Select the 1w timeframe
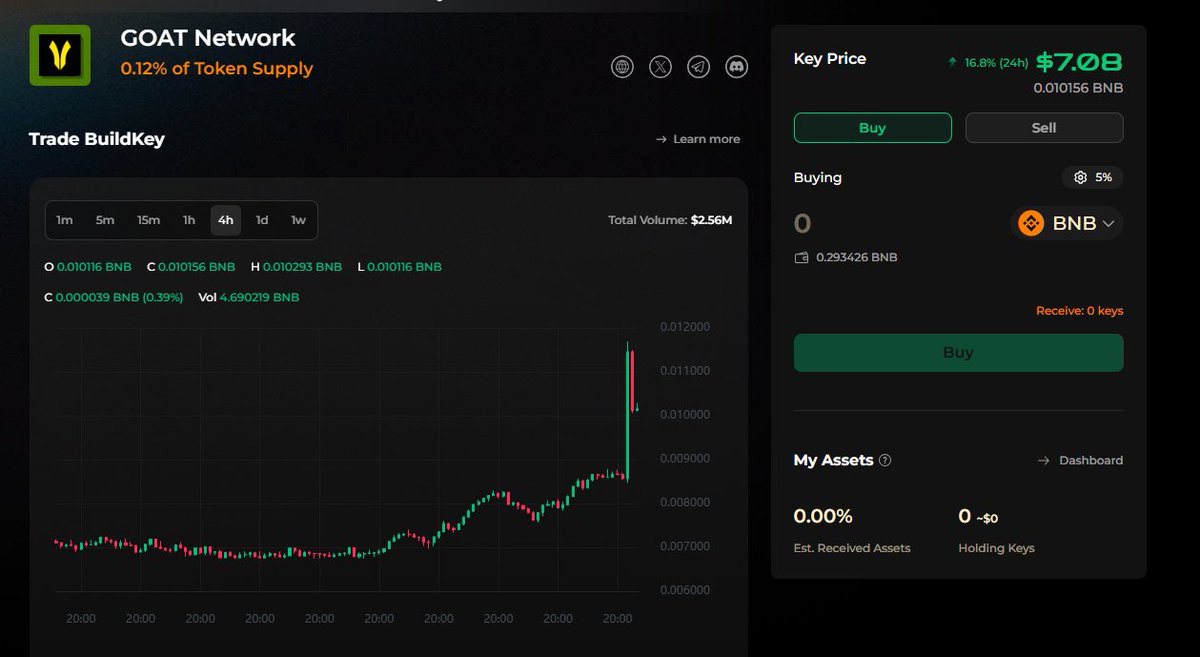The height and width of the screenshot is (657, 1200). 298,220
